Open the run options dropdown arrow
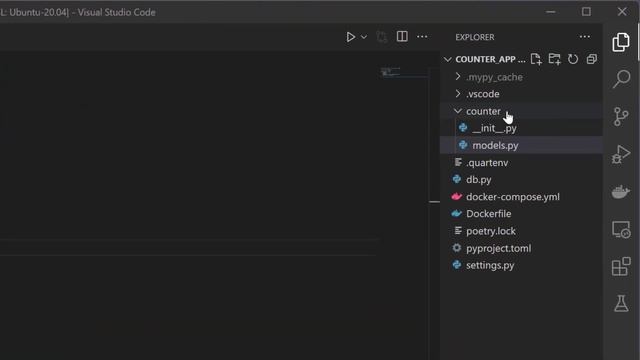640x360 pixels. click(364, 37)
